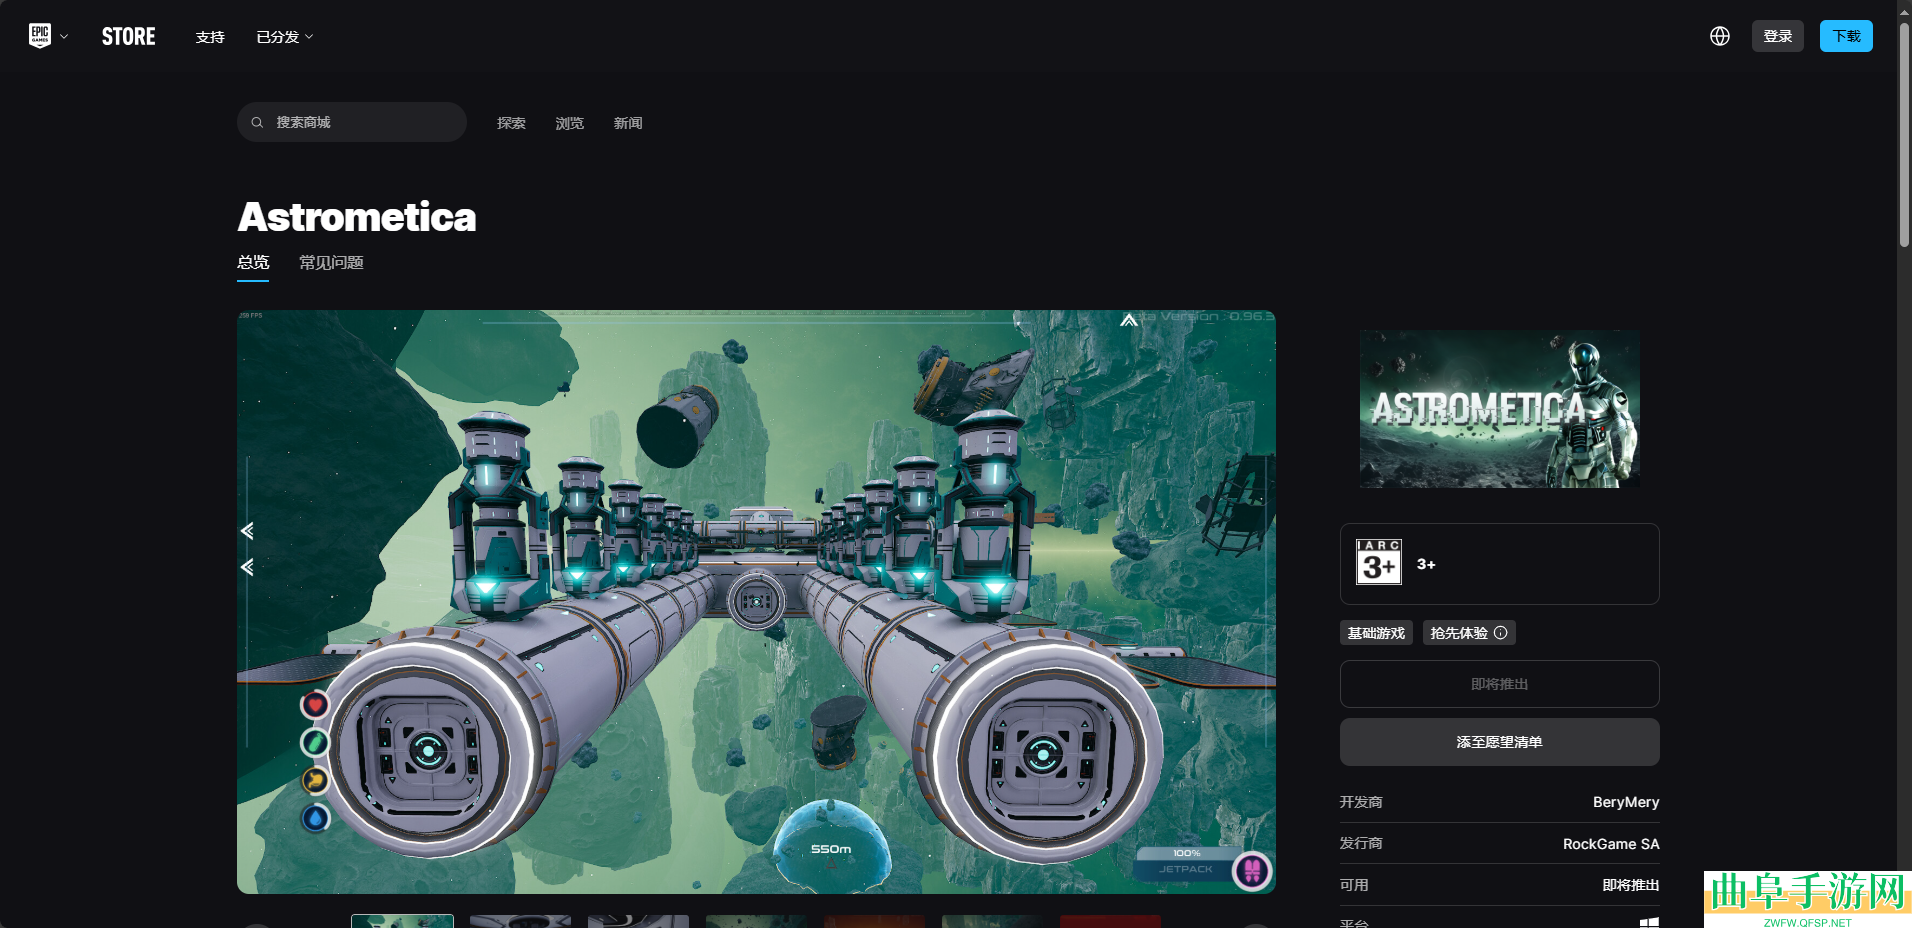Open the 探索 discover tab
This screenshot has width=1912, height=928.
pyautogui.click(x=511, y=123)
